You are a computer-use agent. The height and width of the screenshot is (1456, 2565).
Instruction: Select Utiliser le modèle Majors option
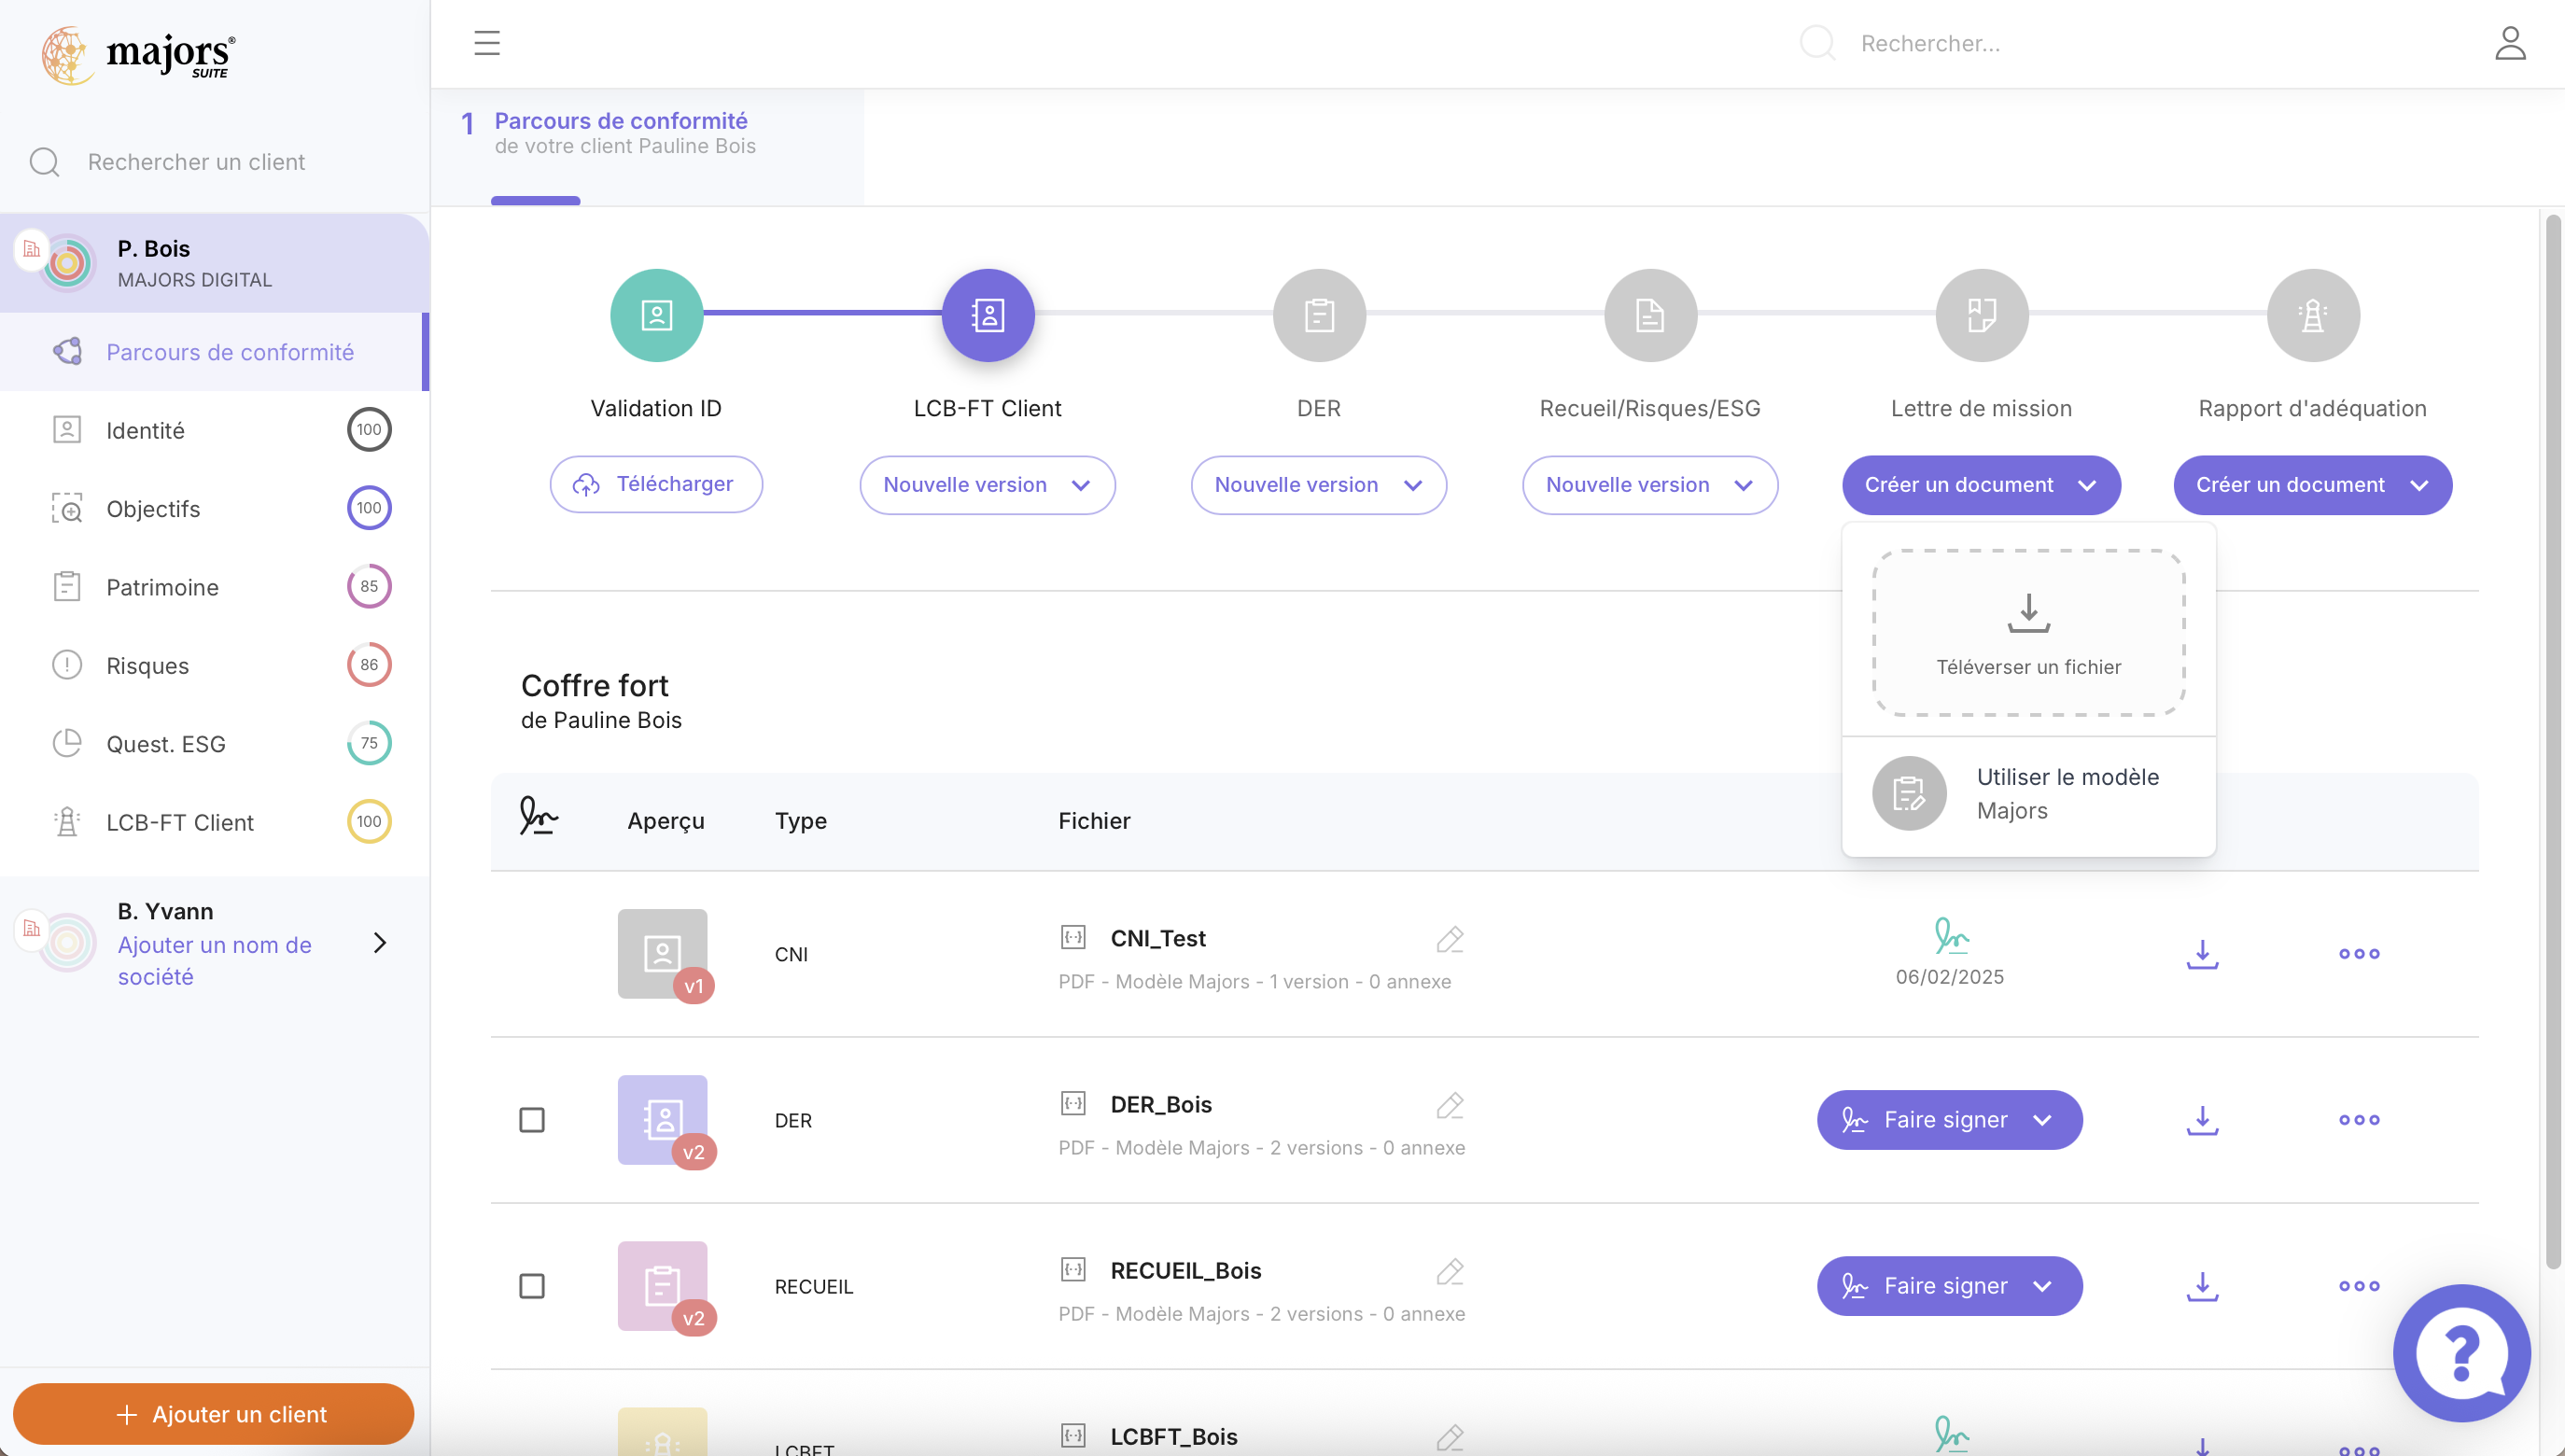pyautogui.click(x=2028, y=794)
